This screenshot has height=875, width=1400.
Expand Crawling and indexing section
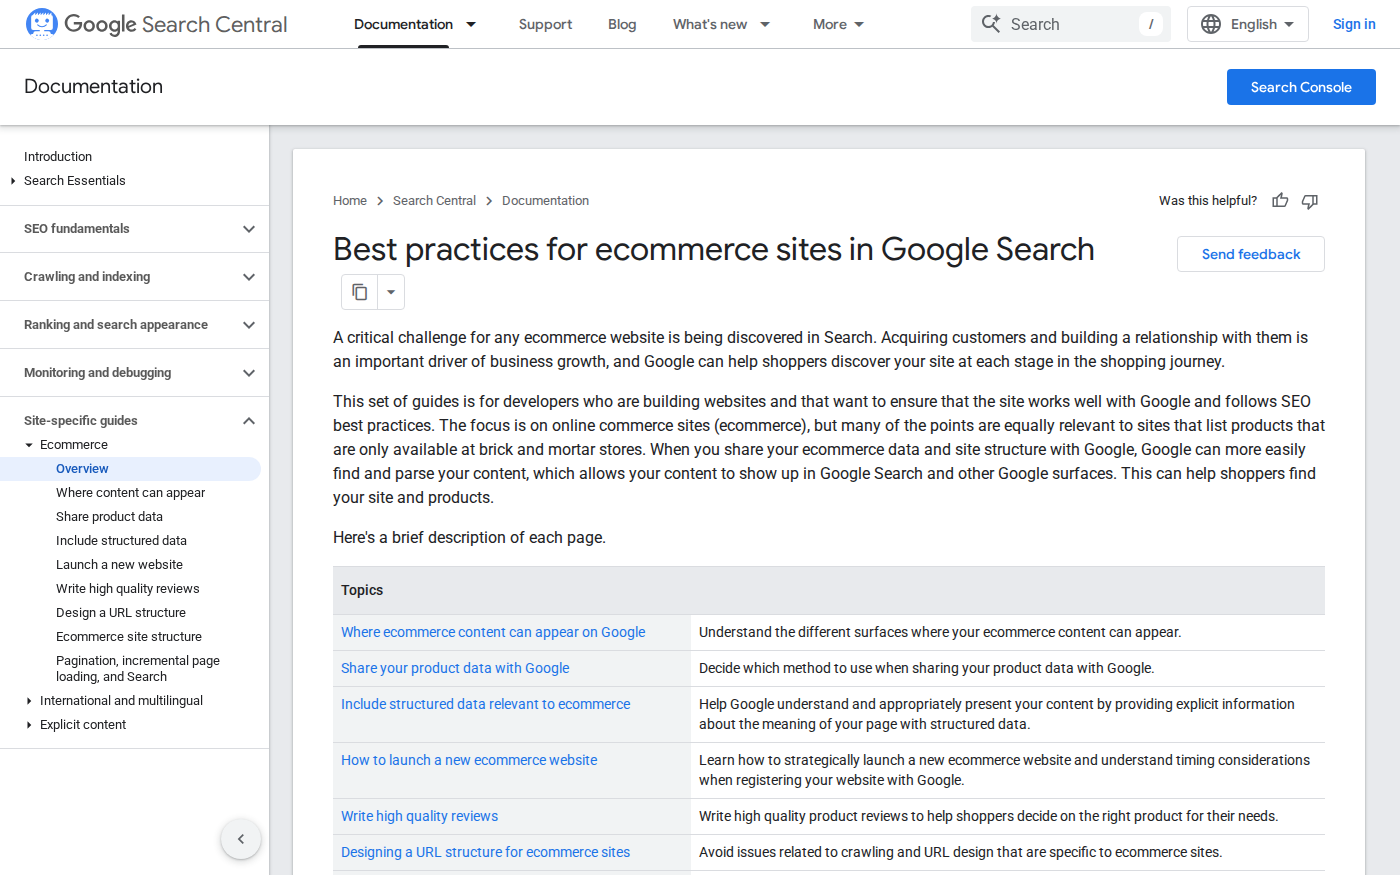click(249, 277)
